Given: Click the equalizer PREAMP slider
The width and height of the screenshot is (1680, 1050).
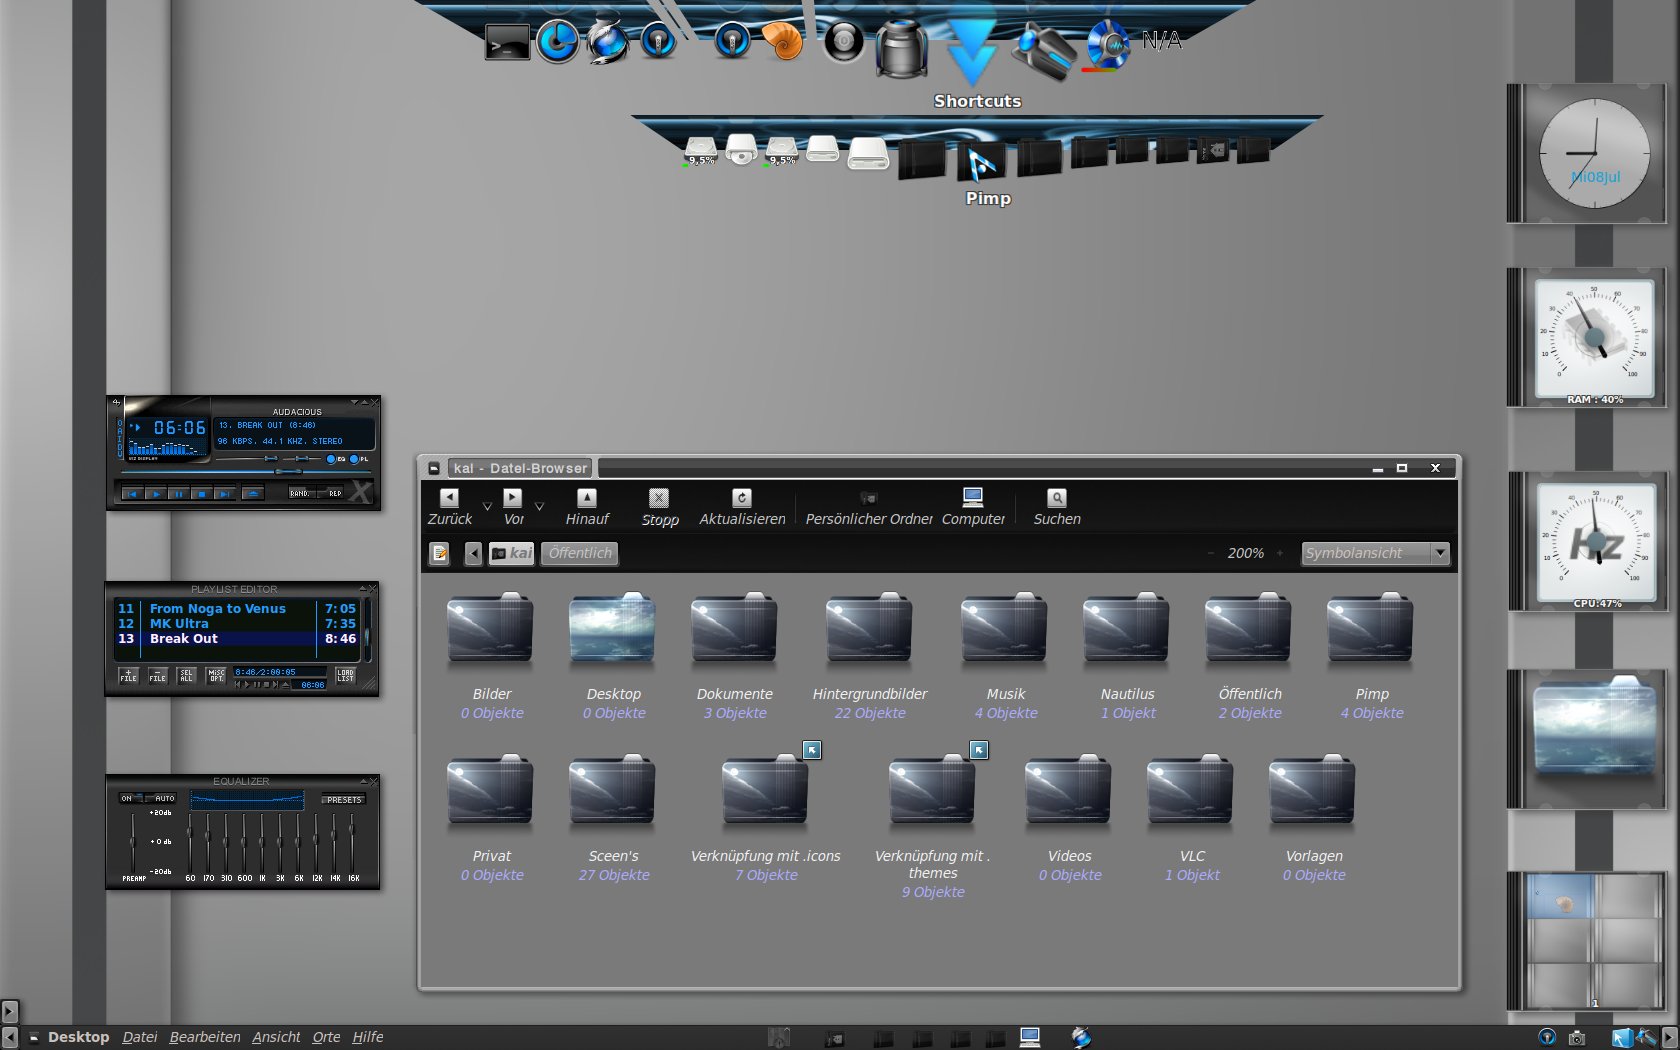Looking at the screenshot, I should click(x=133, y=842).
